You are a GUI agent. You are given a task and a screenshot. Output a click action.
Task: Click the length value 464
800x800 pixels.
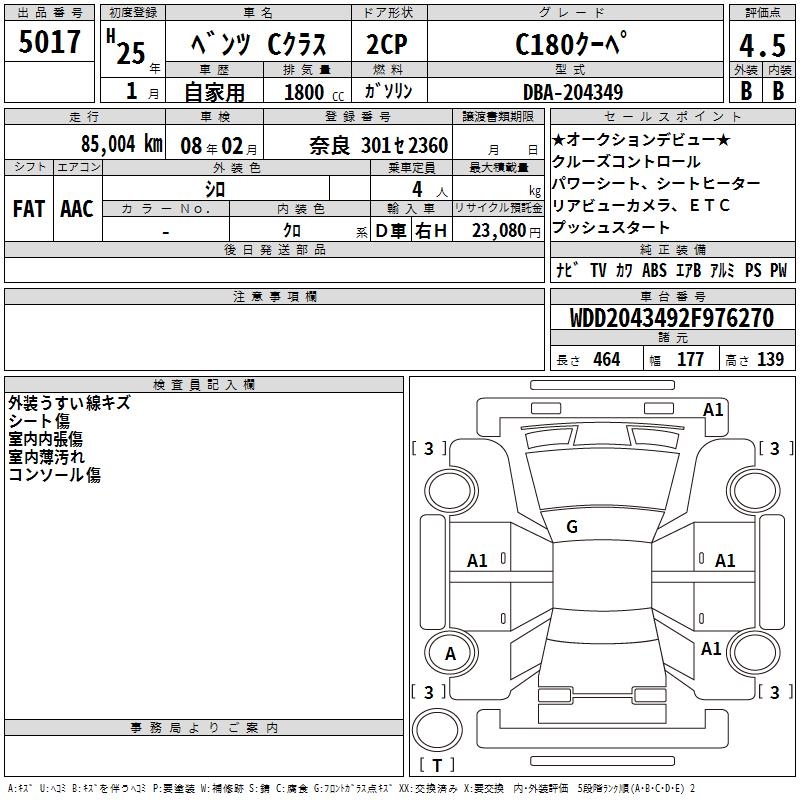coord(607,359)
